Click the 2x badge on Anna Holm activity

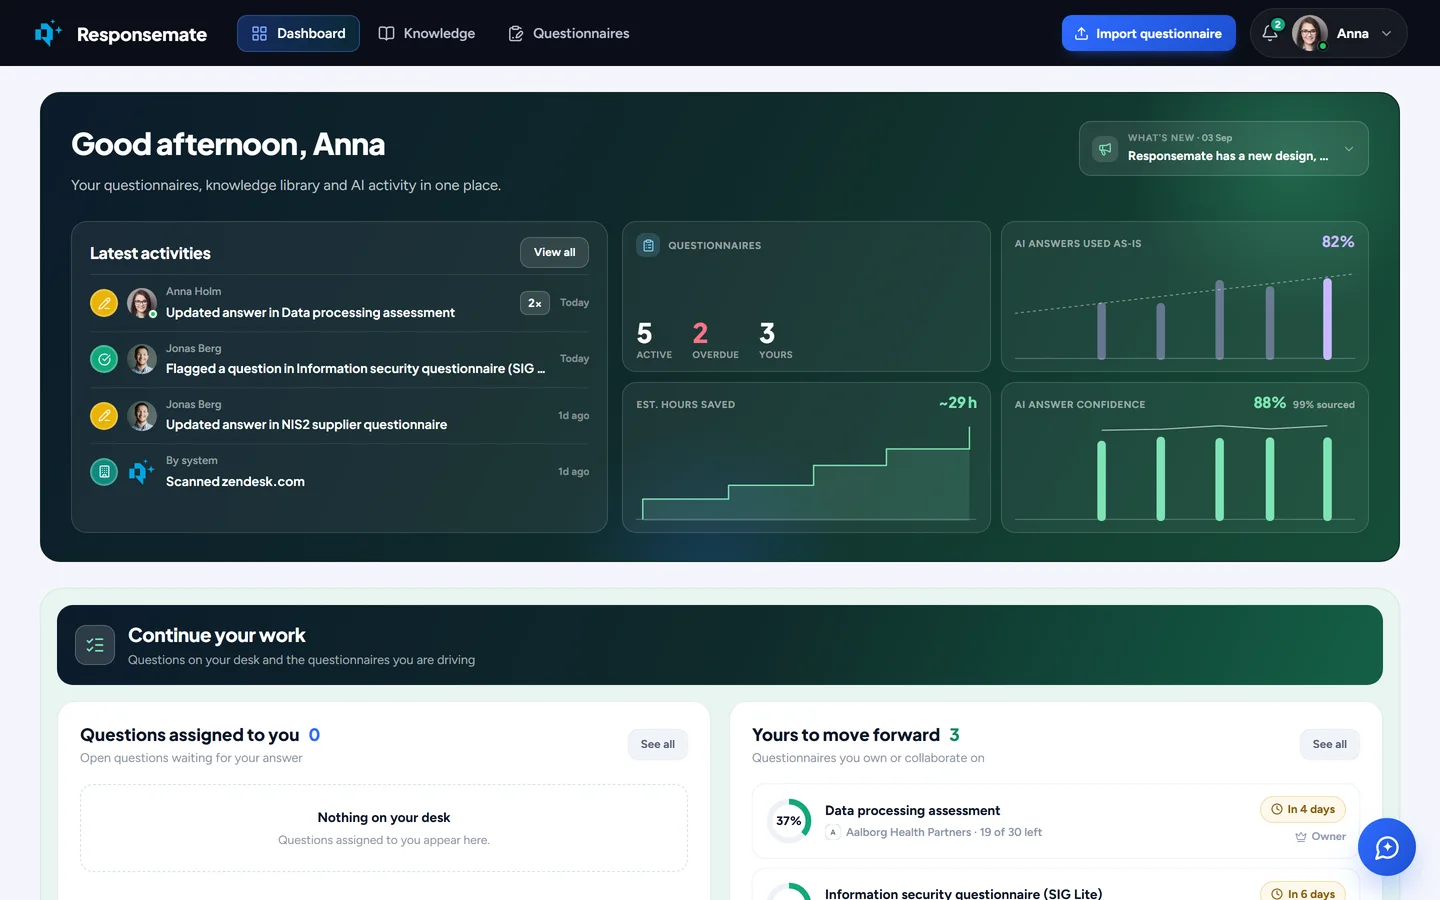pyautogui.click(x=535, y=303)
